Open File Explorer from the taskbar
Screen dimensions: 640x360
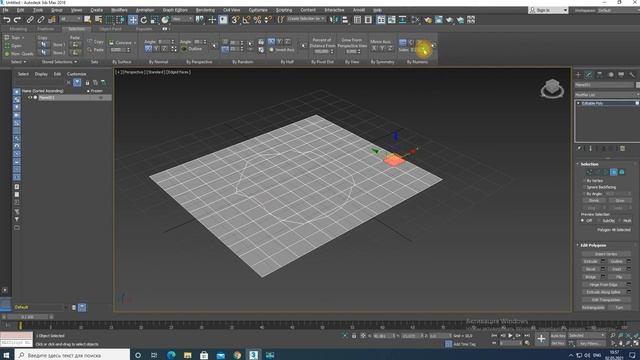click(x=187, y=355)
